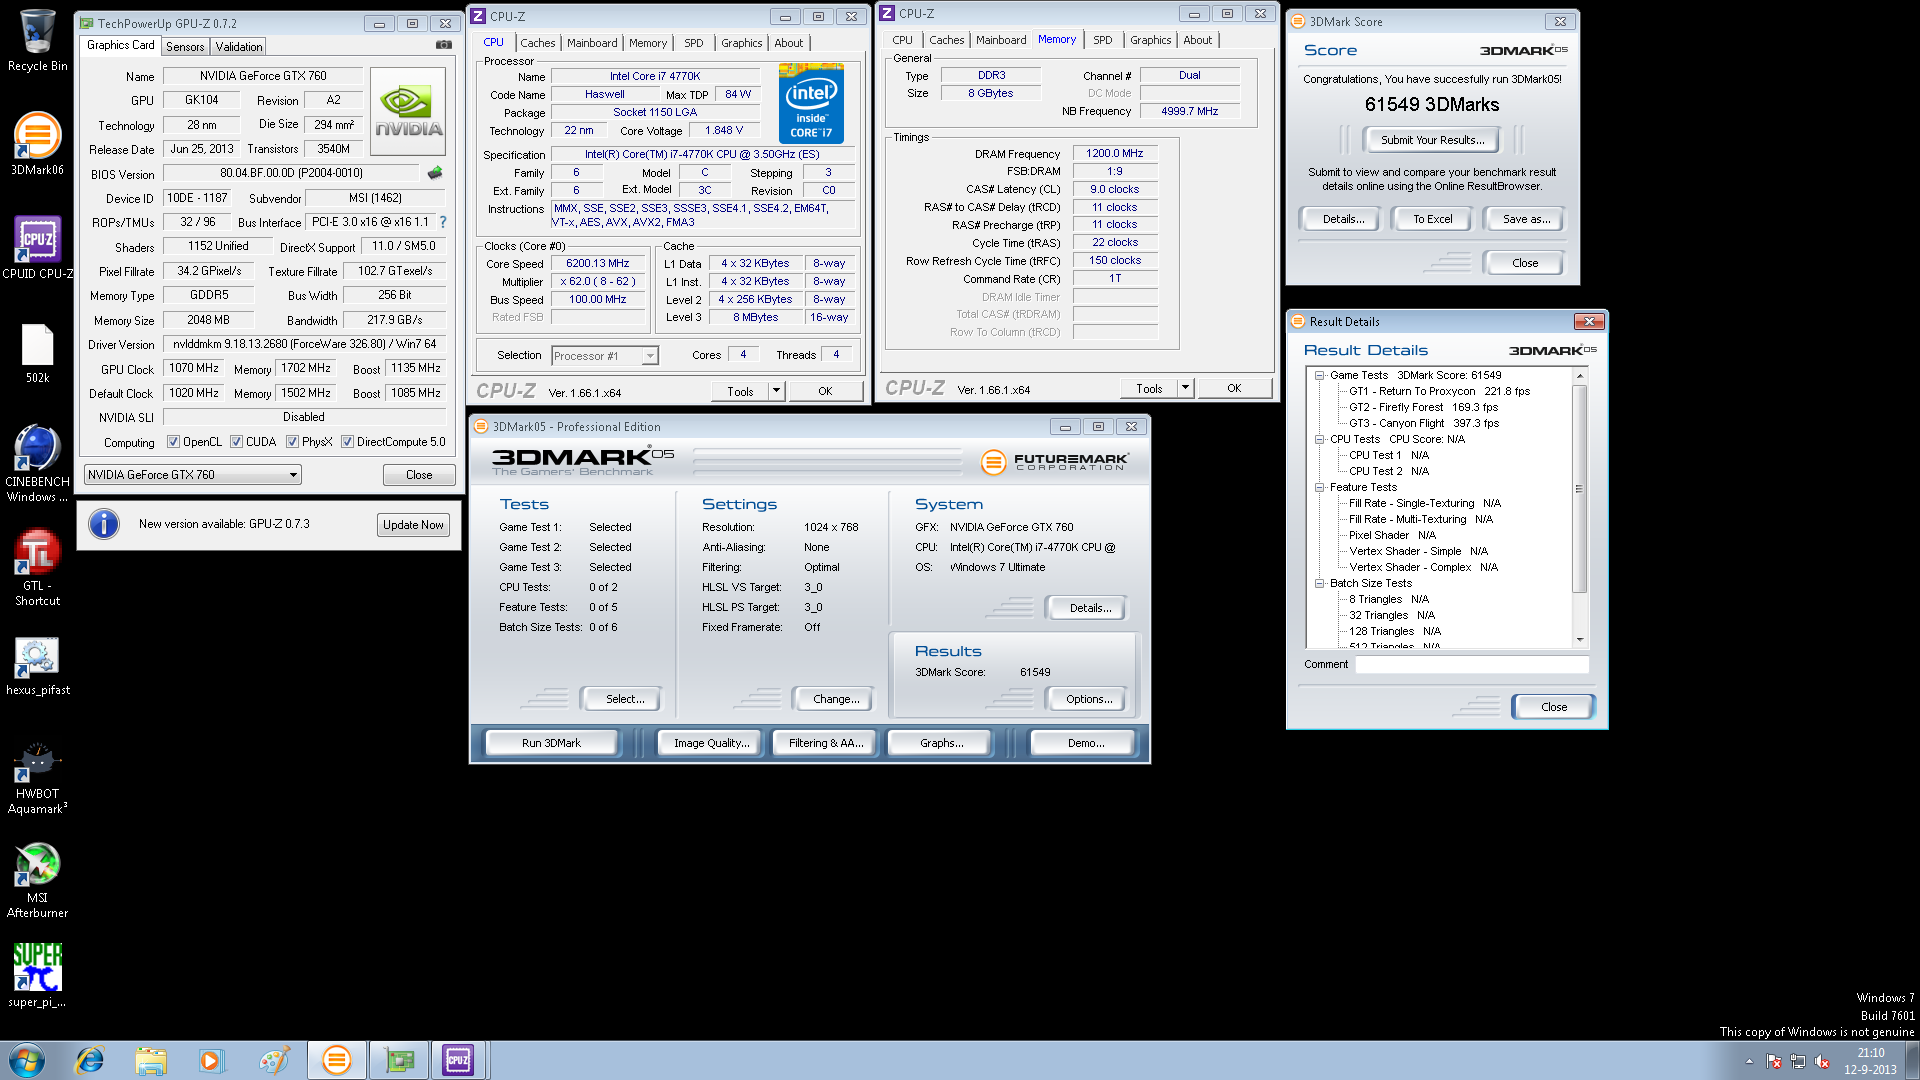Image resolution: width=1920 pixels, height=1080 pixels.
Task: Click Change... under Settings
Action: click(836, 699)
